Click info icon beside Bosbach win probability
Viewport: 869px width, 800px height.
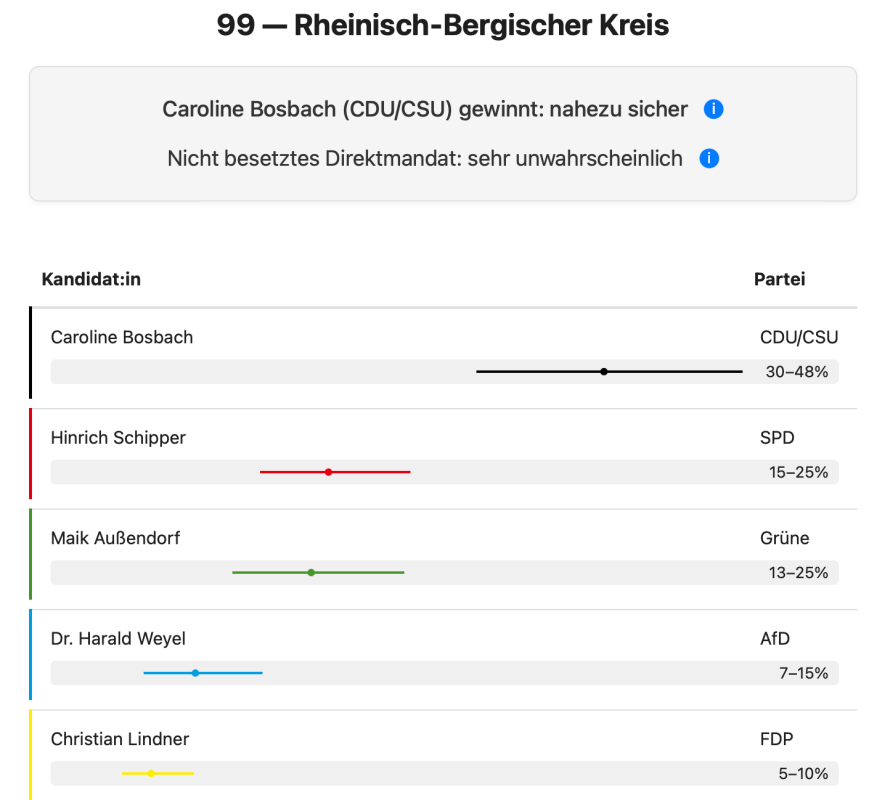pyautogui.click(x=713, y=109)
